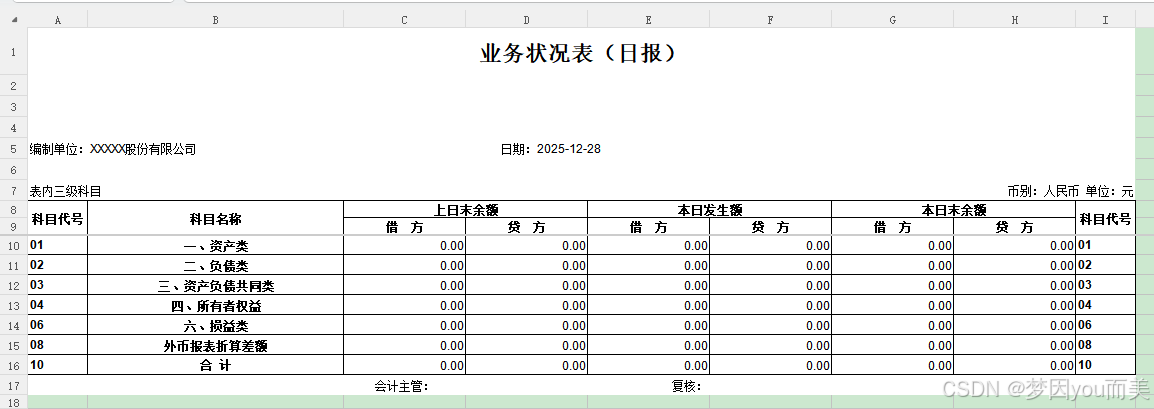Image resolution: width=1154 pixels, height=409 pixels.
Task: Select row 13 header
Action: point(14,305)
